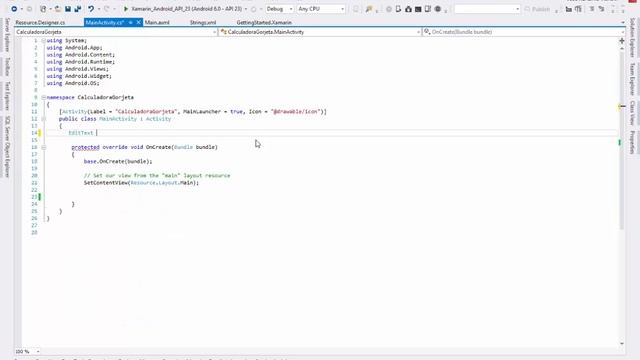Pin the MainActivity.cs tab

(131, 22)
